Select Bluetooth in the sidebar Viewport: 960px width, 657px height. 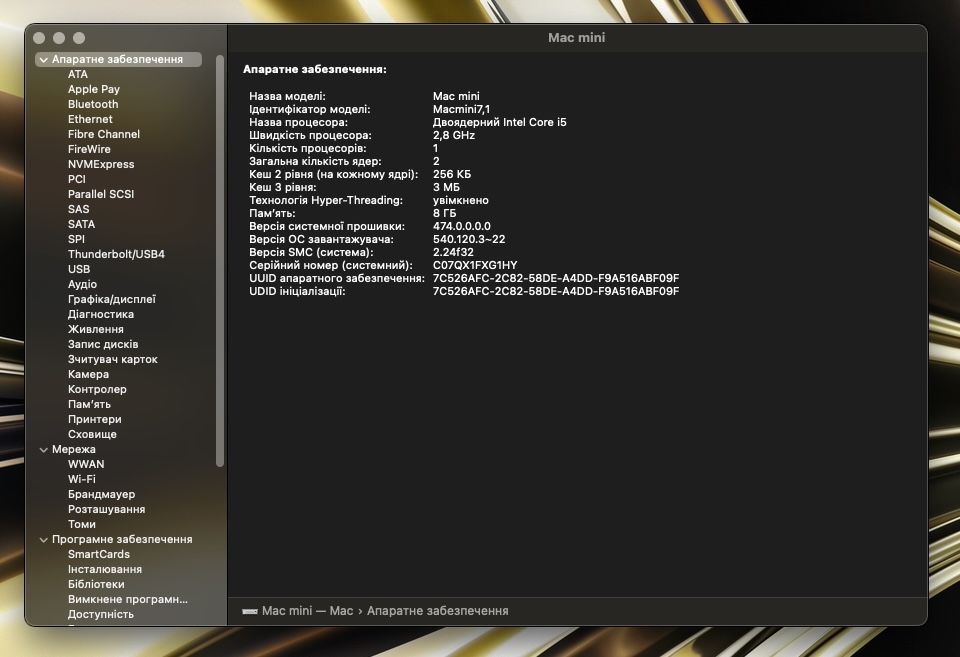pyautogui.click(x=93, y=104)
